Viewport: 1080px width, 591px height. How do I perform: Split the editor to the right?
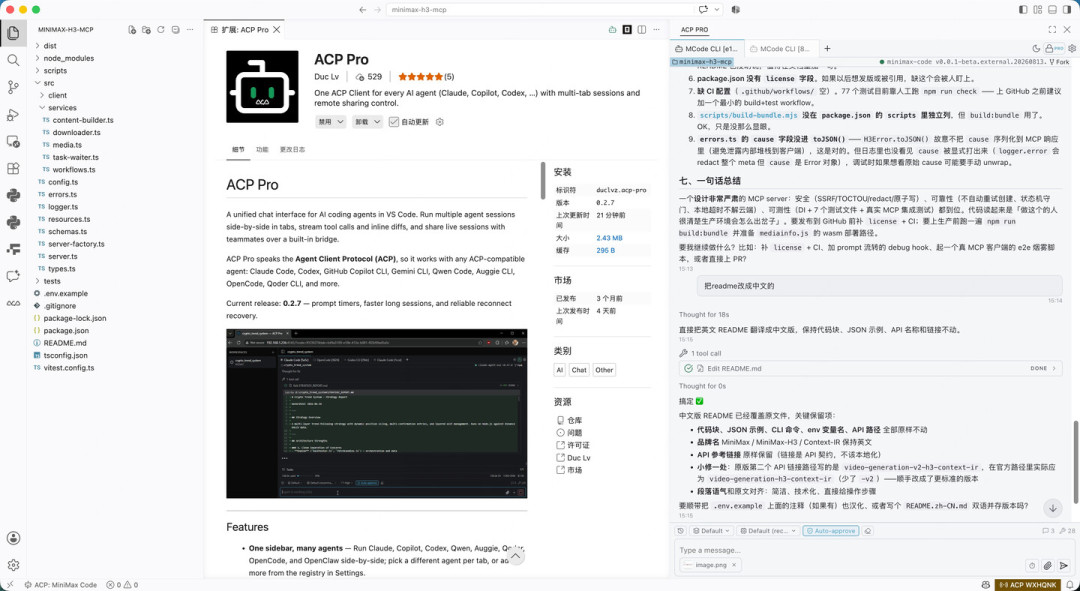click(641, 30)
